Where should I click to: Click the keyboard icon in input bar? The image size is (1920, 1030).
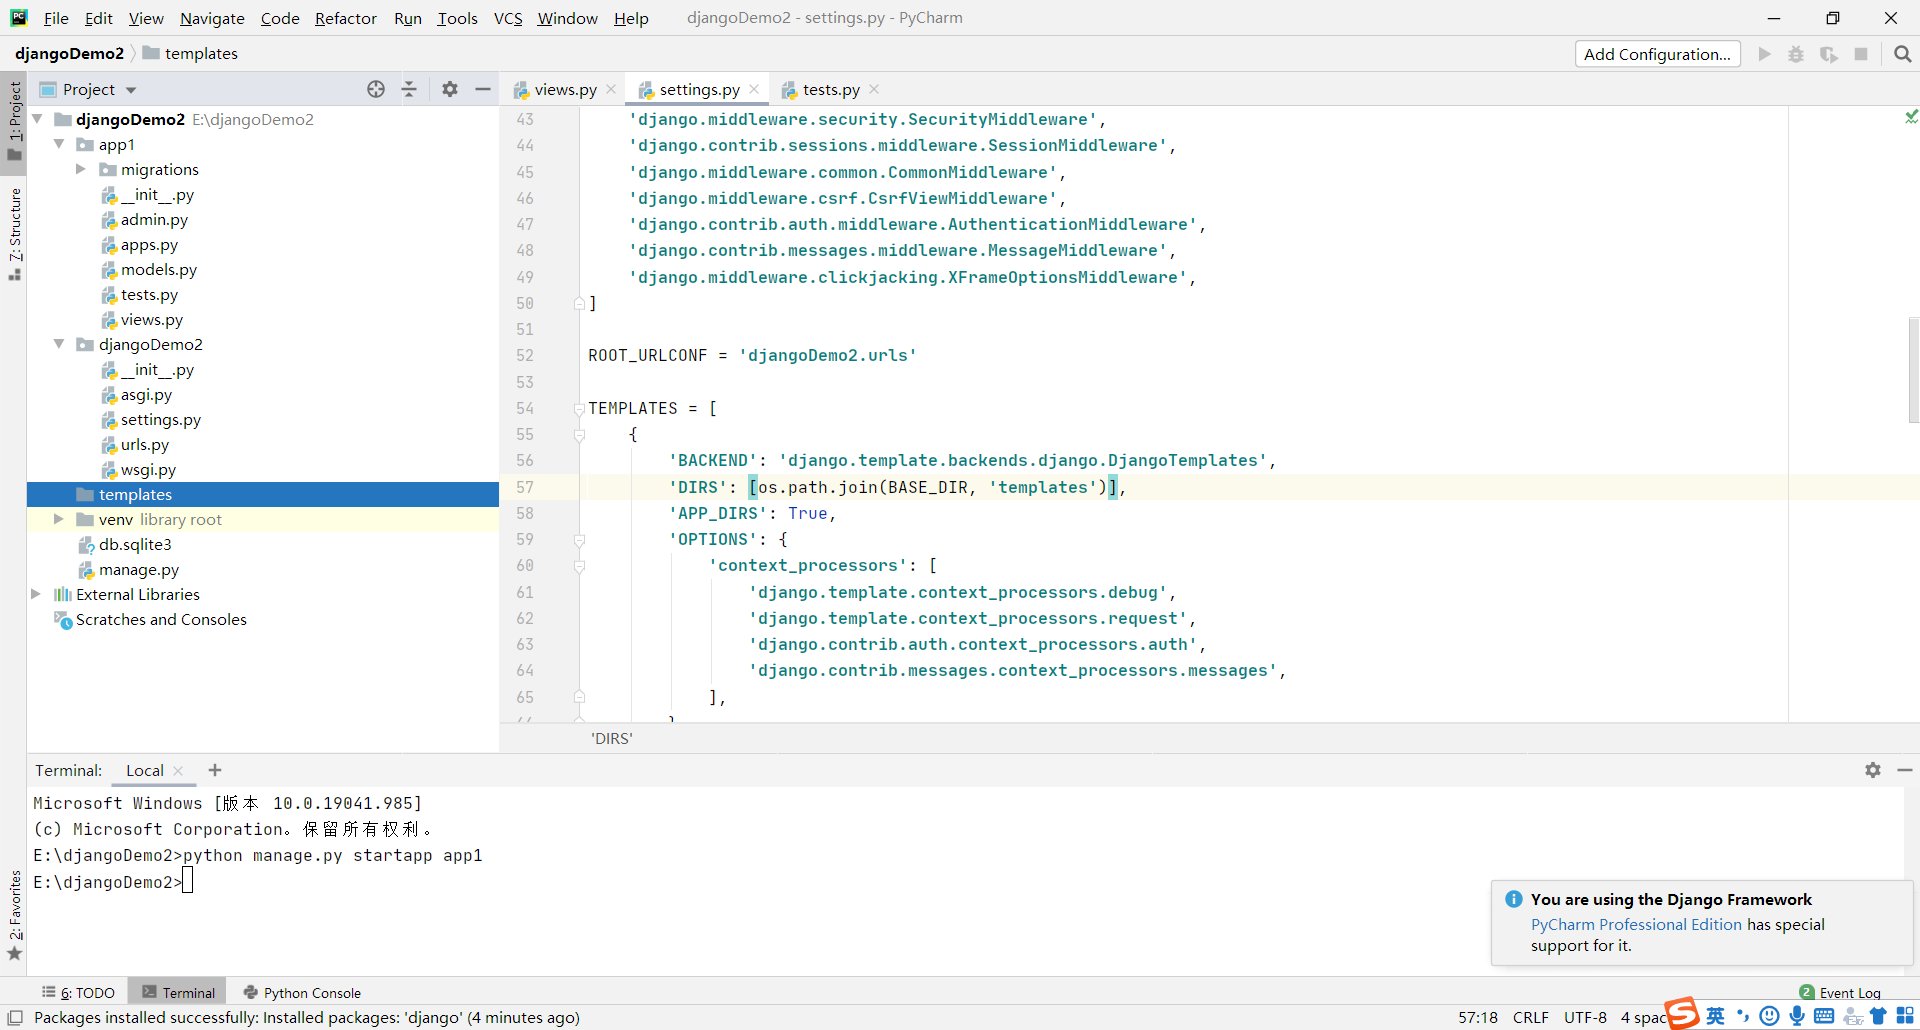click(1824, 1016)
